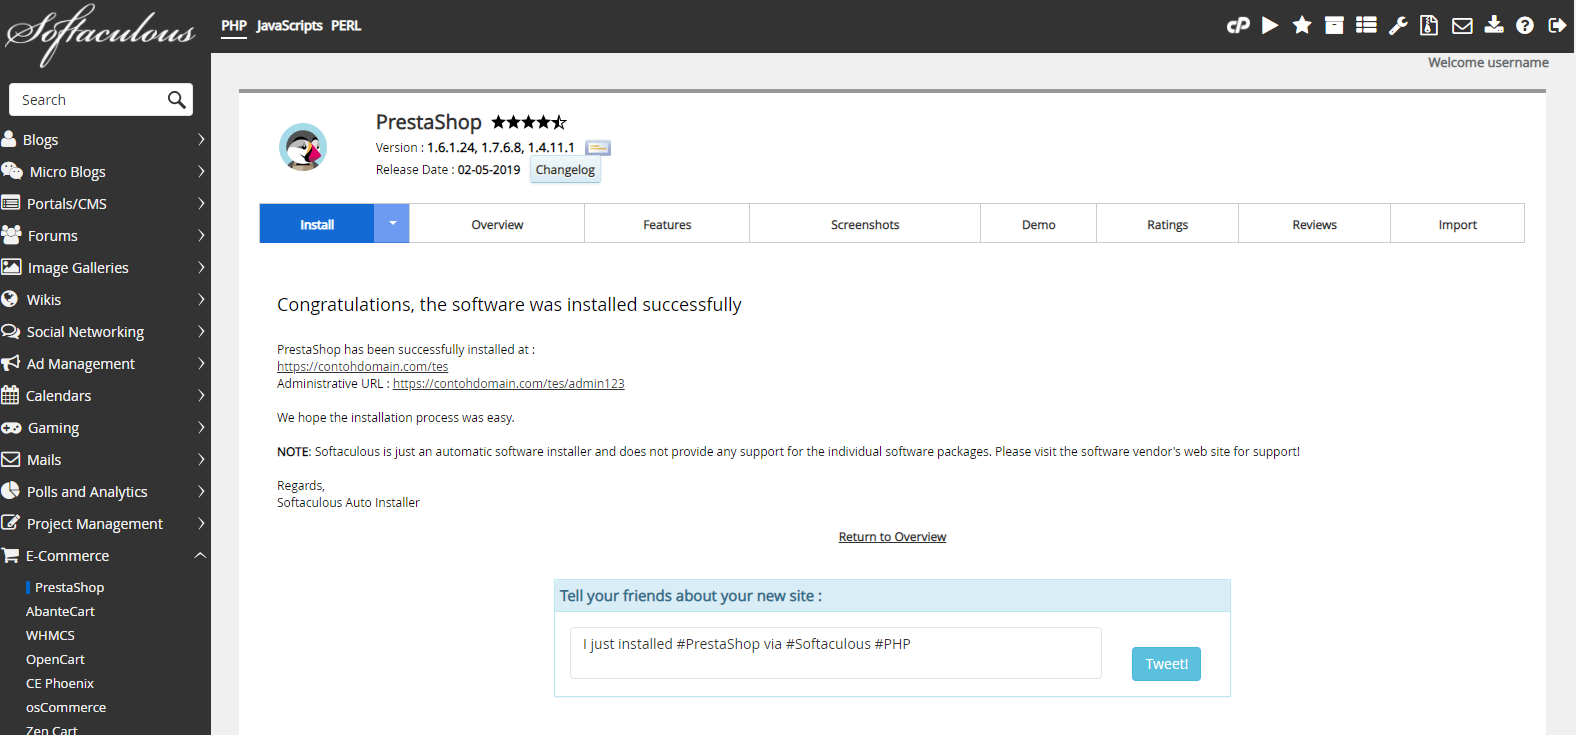Open backups via the zip file icon

[x=1430, y=25]
